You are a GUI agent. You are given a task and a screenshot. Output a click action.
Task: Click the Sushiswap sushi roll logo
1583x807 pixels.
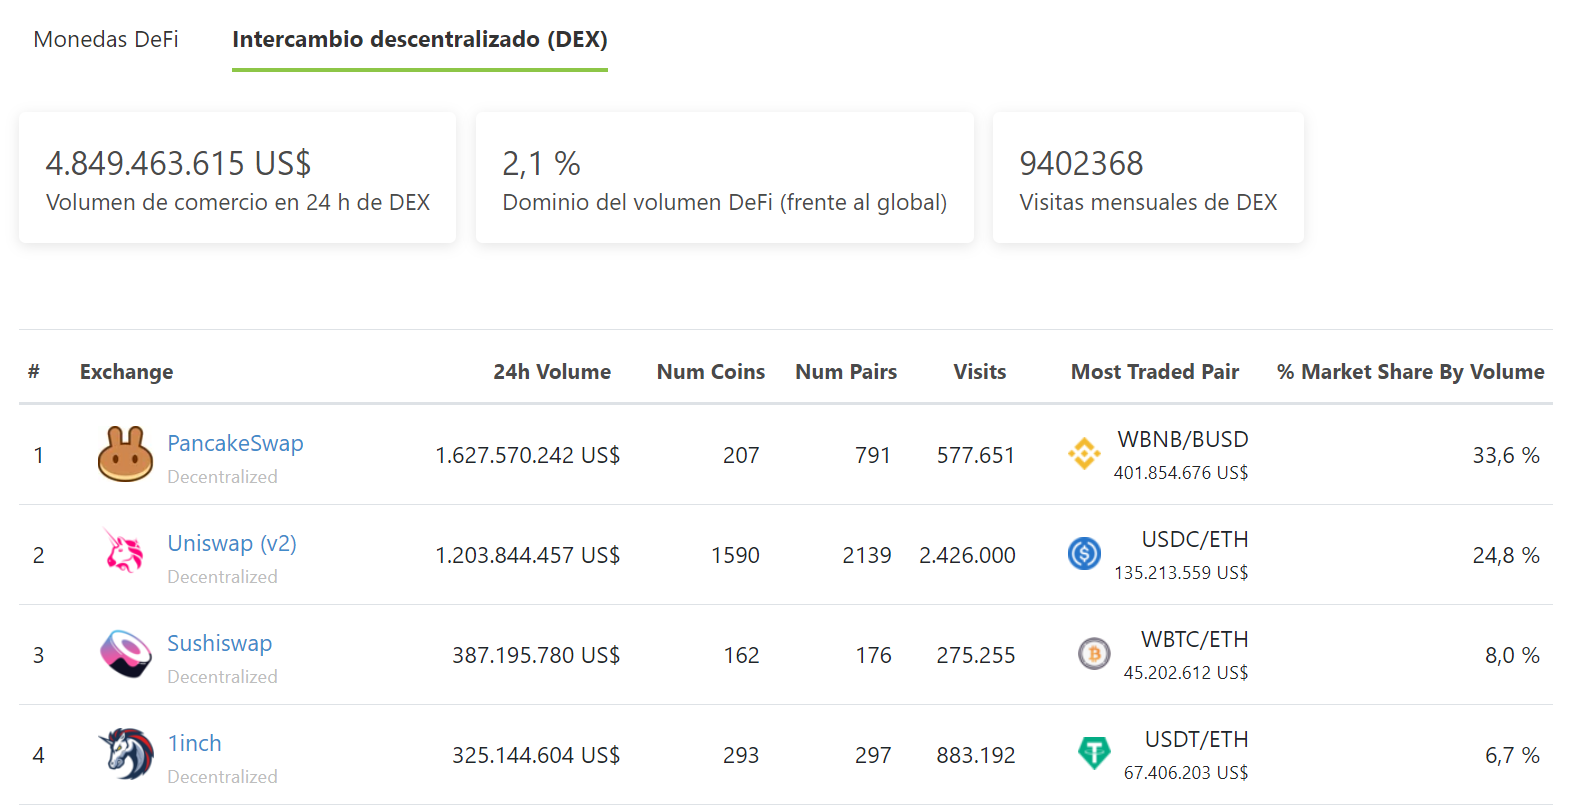[126, 654]
